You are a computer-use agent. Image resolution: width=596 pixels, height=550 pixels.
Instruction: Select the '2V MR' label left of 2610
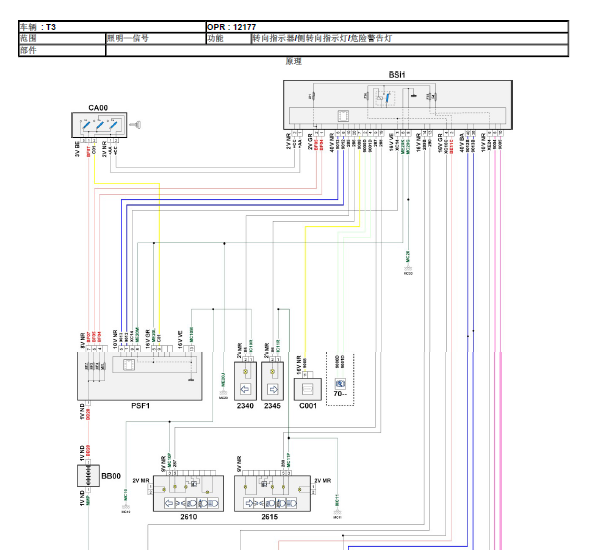(x=141, y=481)
